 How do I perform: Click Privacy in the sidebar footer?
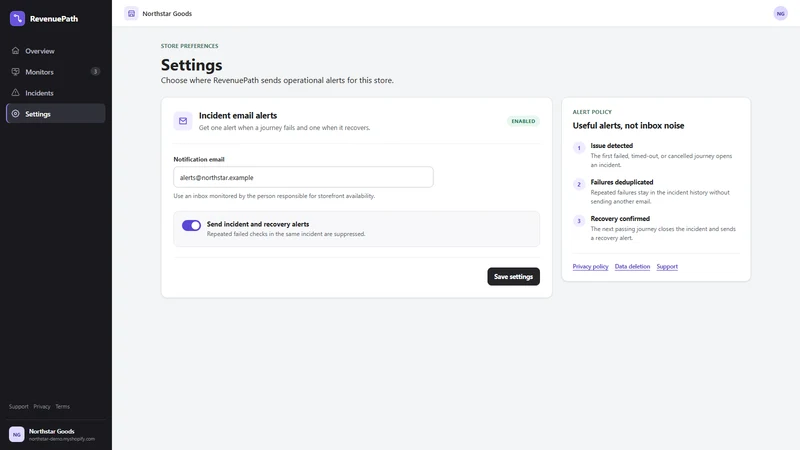(42, 407)
